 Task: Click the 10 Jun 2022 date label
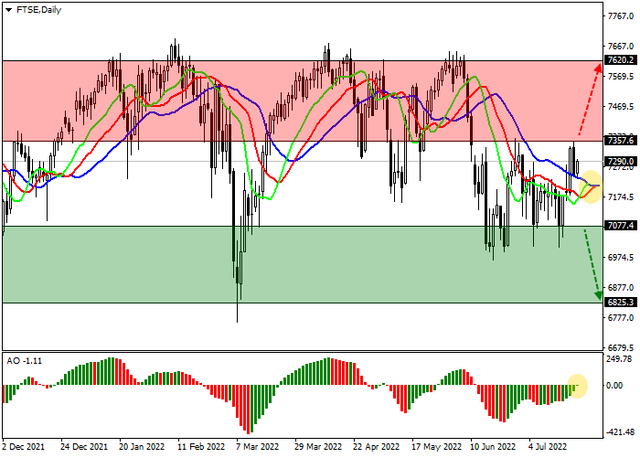(x=493, y=446)
